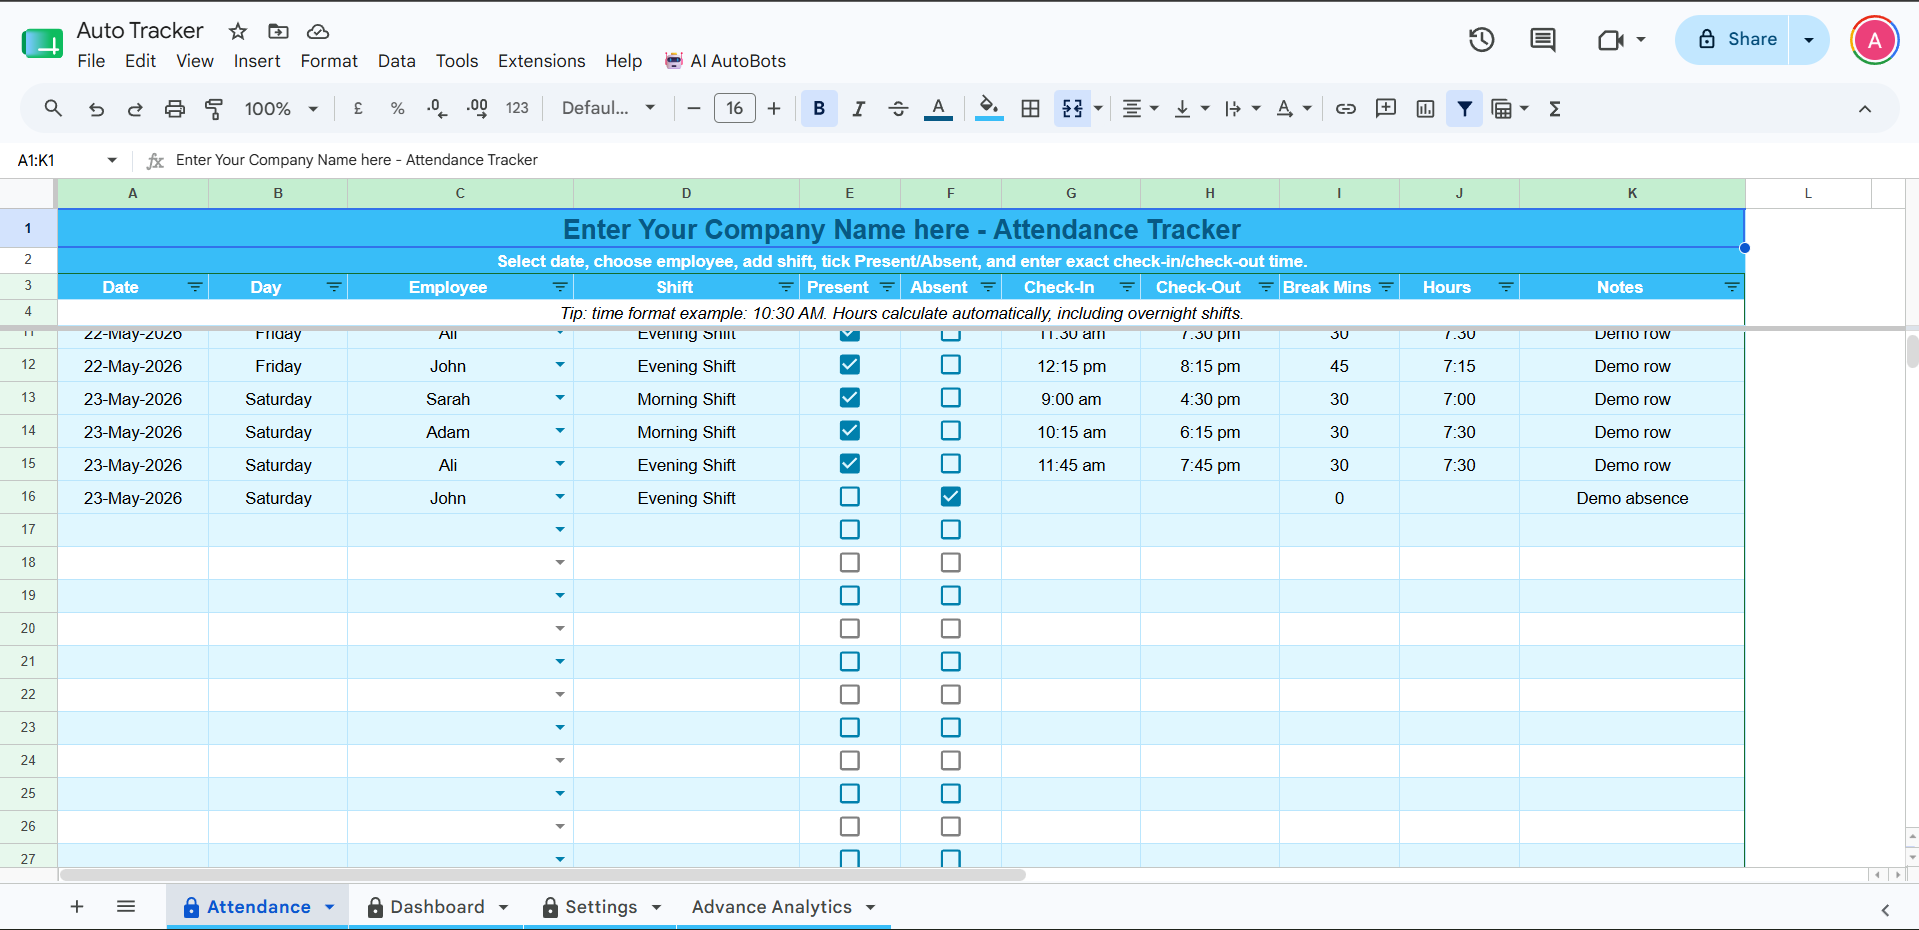Increase the font size

coord(774,108)
